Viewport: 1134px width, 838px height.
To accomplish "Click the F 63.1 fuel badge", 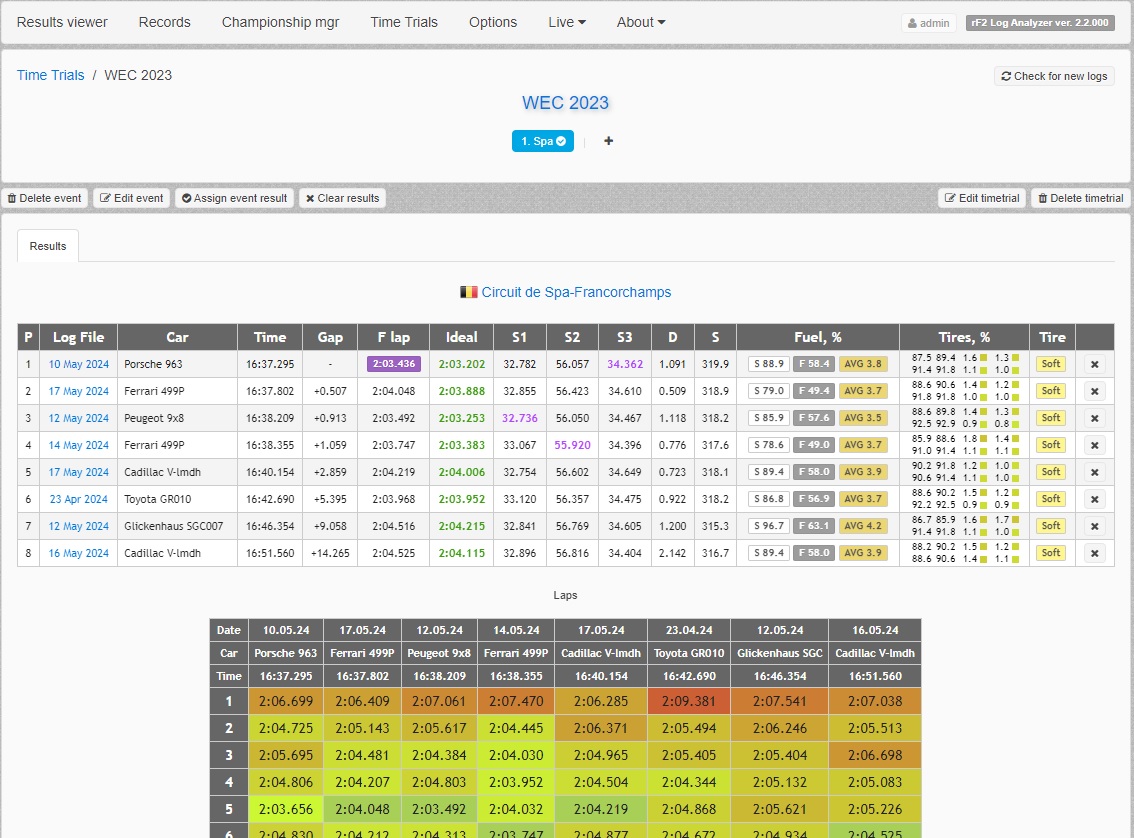I will tap(814, 526).
